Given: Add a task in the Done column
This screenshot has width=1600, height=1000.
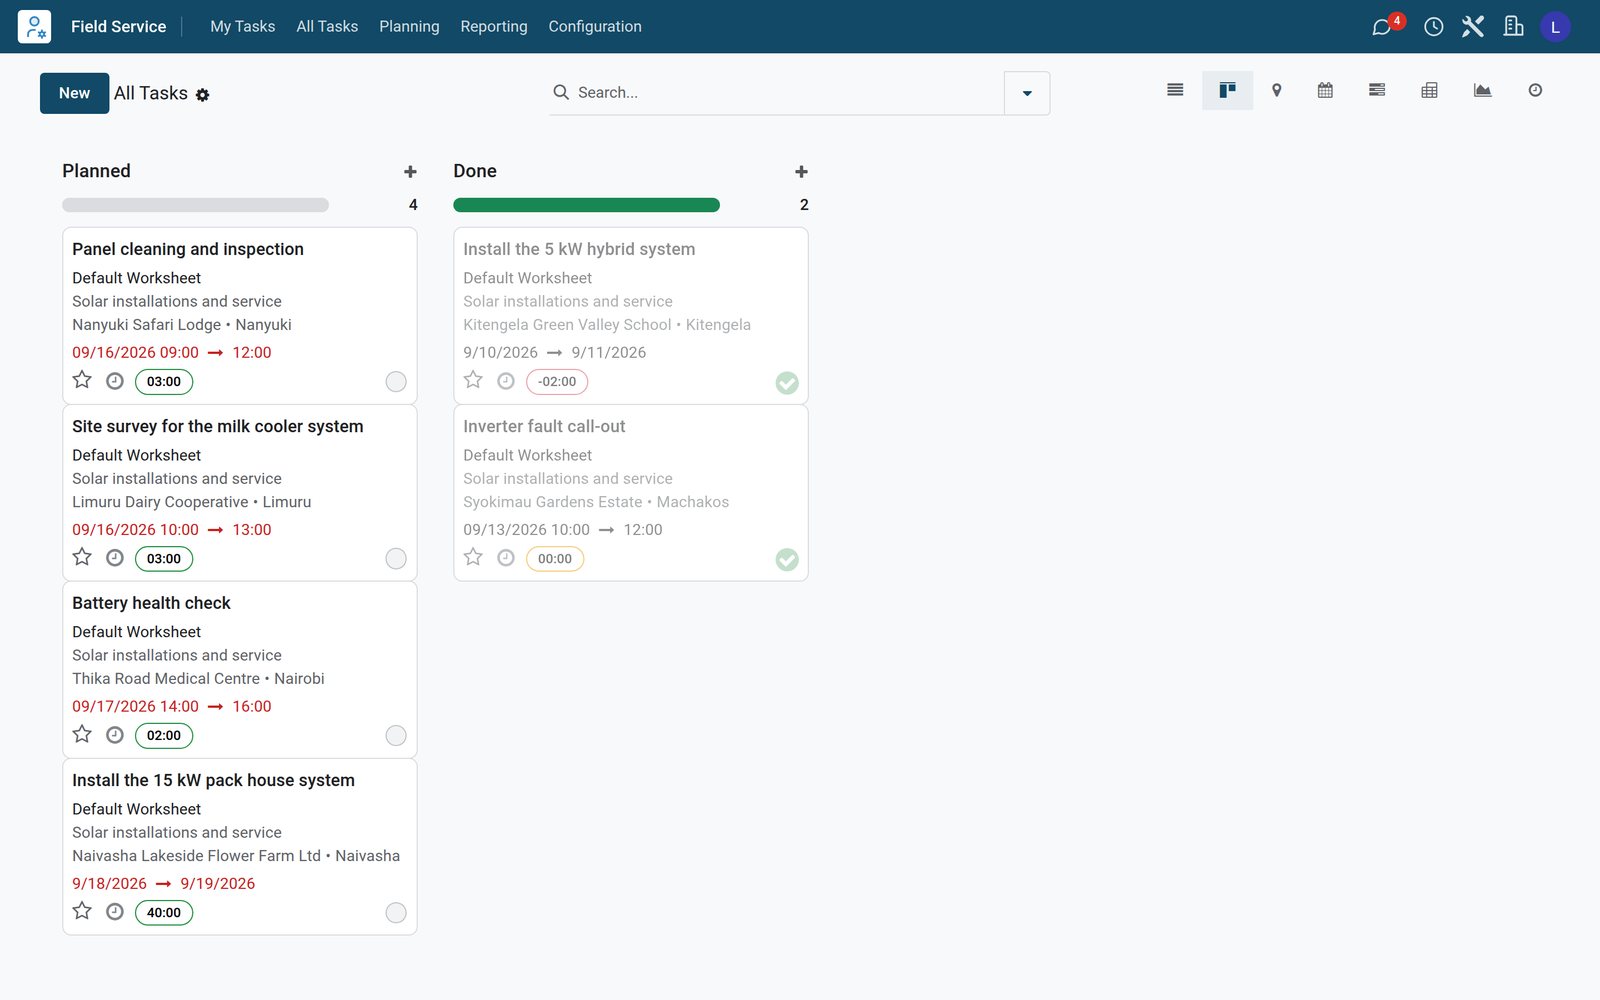Looking at the screenshot, I should click(801, 172).
